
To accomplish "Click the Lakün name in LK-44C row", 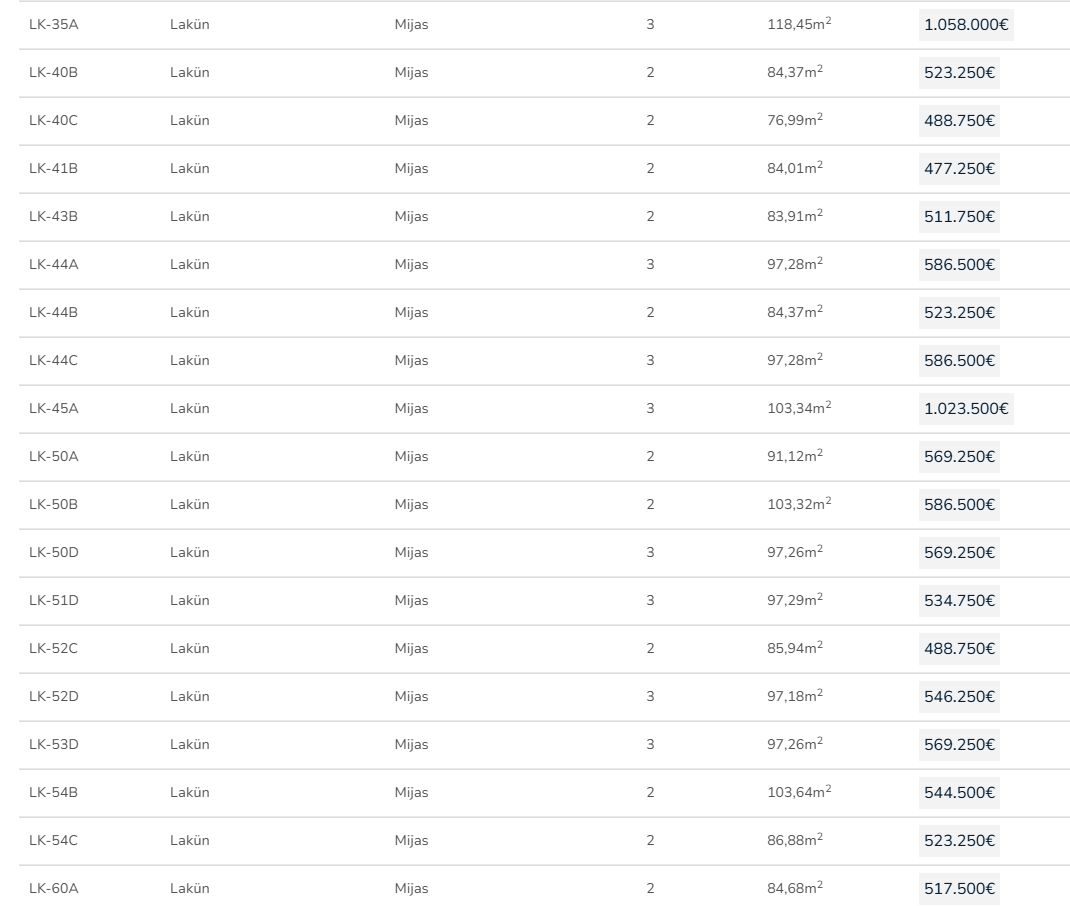I will tap(190, 361).
